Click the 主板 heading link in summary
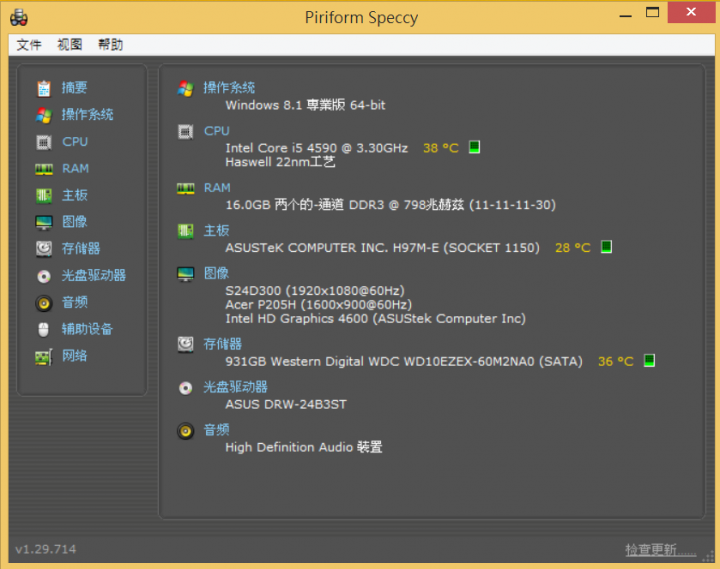The width and height of the screenshot is (720, 569). [x=216, y=231]
